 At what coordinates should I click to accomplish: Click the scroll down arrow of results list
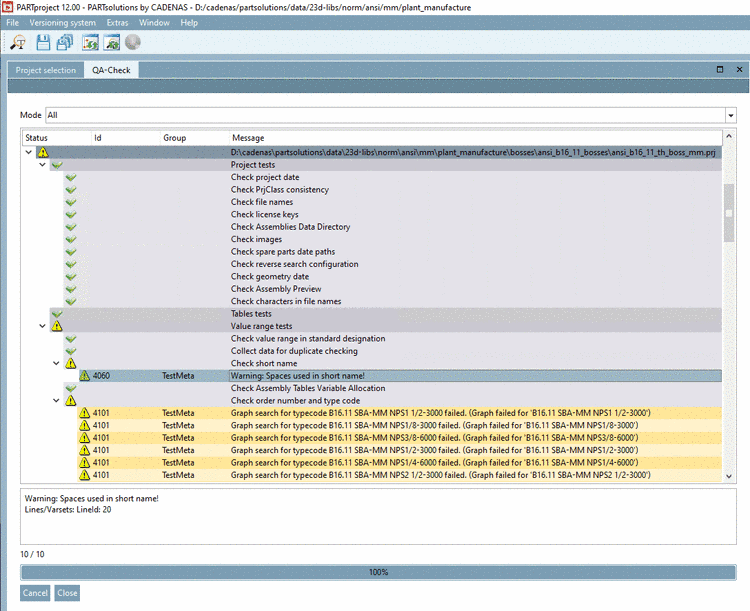point(729,476)
